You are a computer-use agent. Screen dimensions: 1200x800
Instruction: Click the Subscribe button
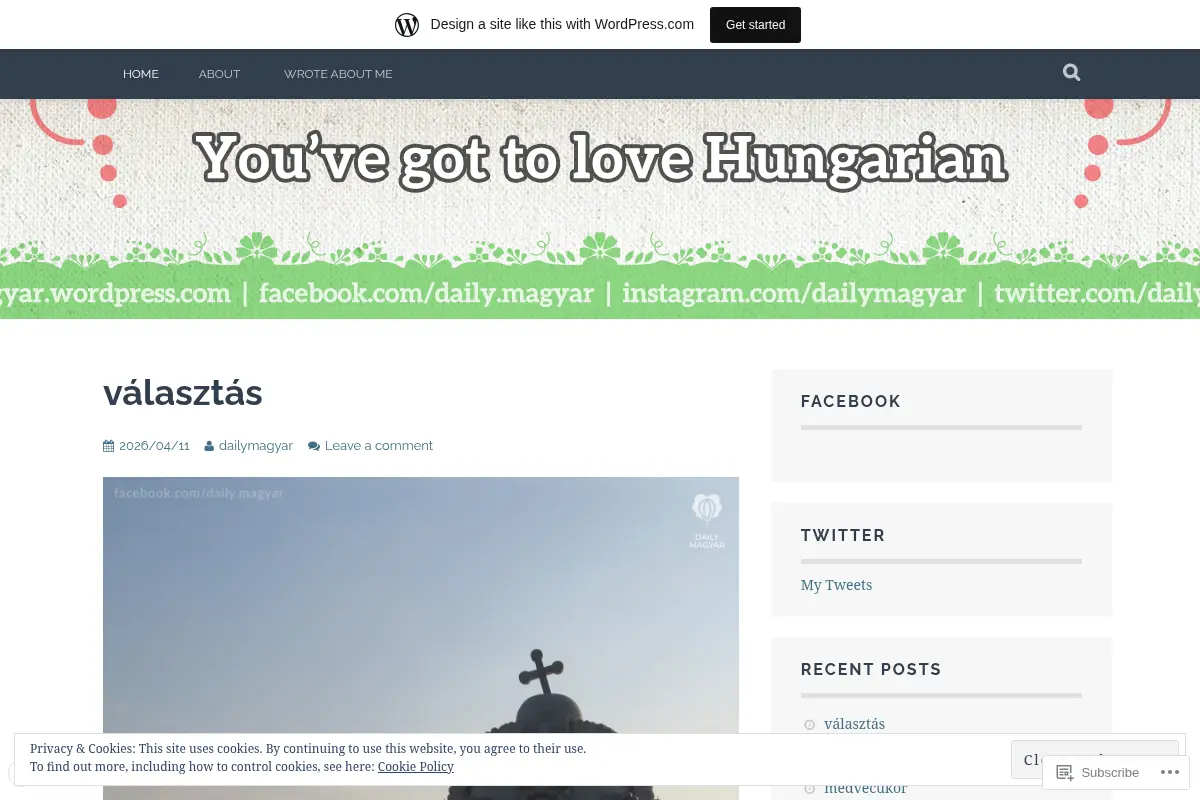(1098, 772)
